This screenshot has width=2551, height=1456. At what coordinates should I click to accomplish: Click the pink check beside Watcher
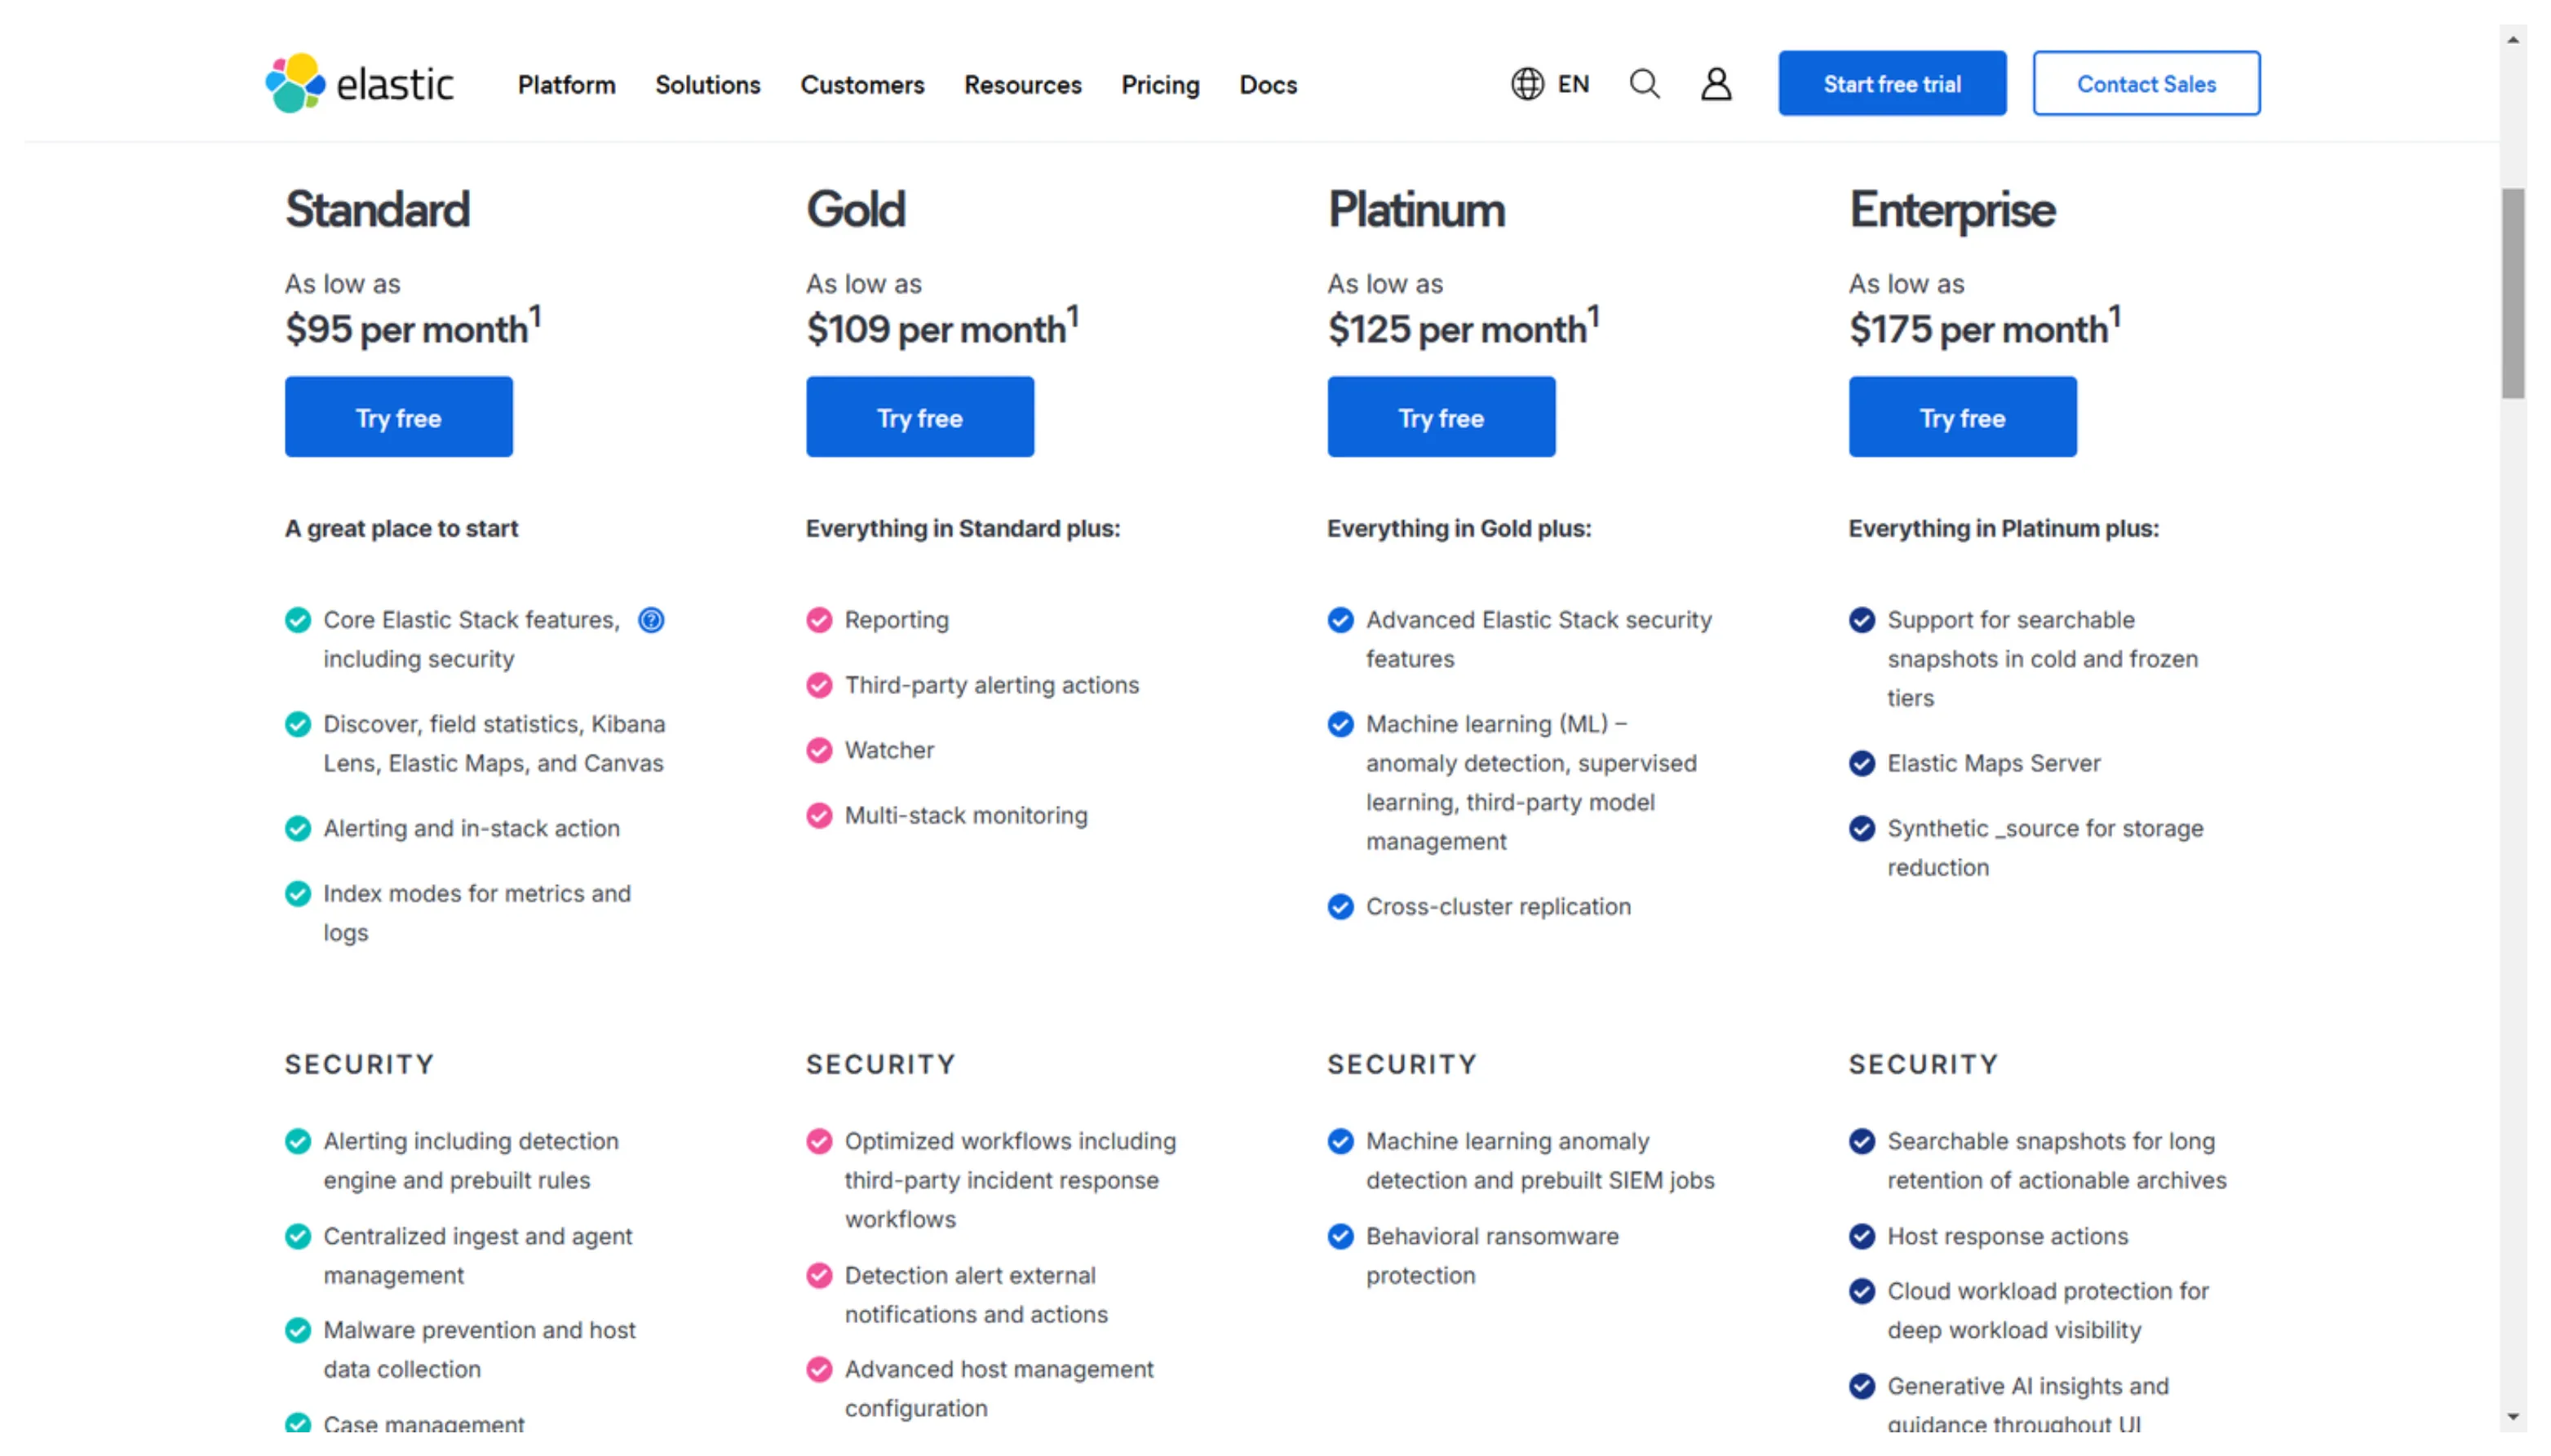point(819,750)
